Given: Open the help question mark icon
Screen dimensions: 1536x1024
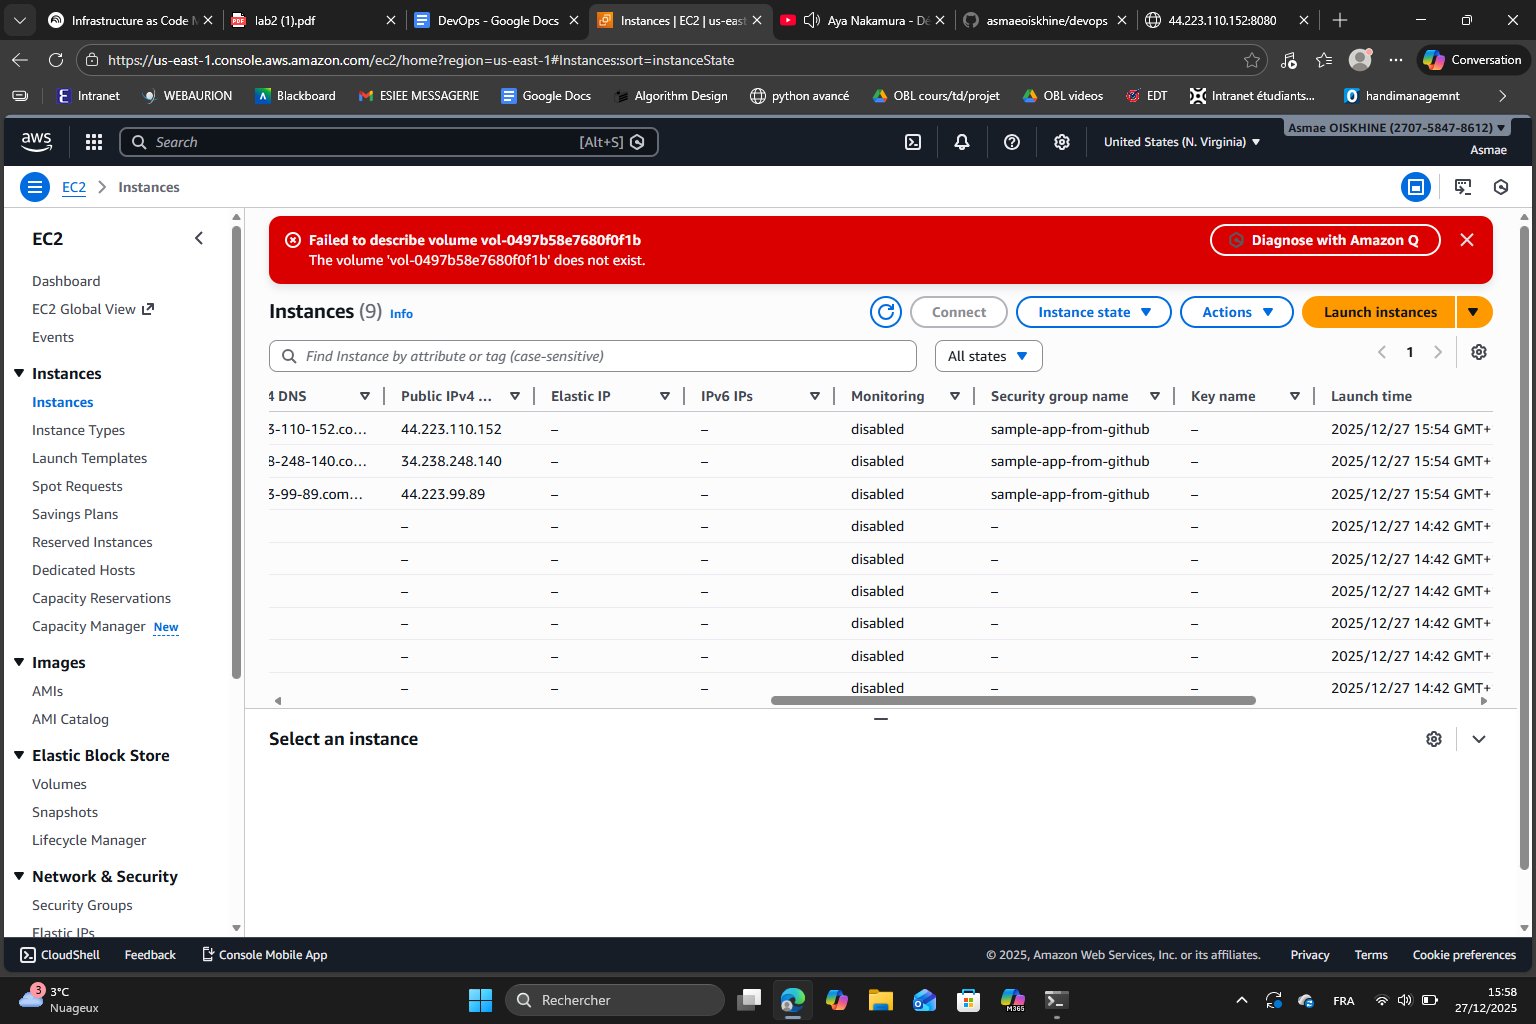Looking at the screenshot, I should tap(1011, 141).
